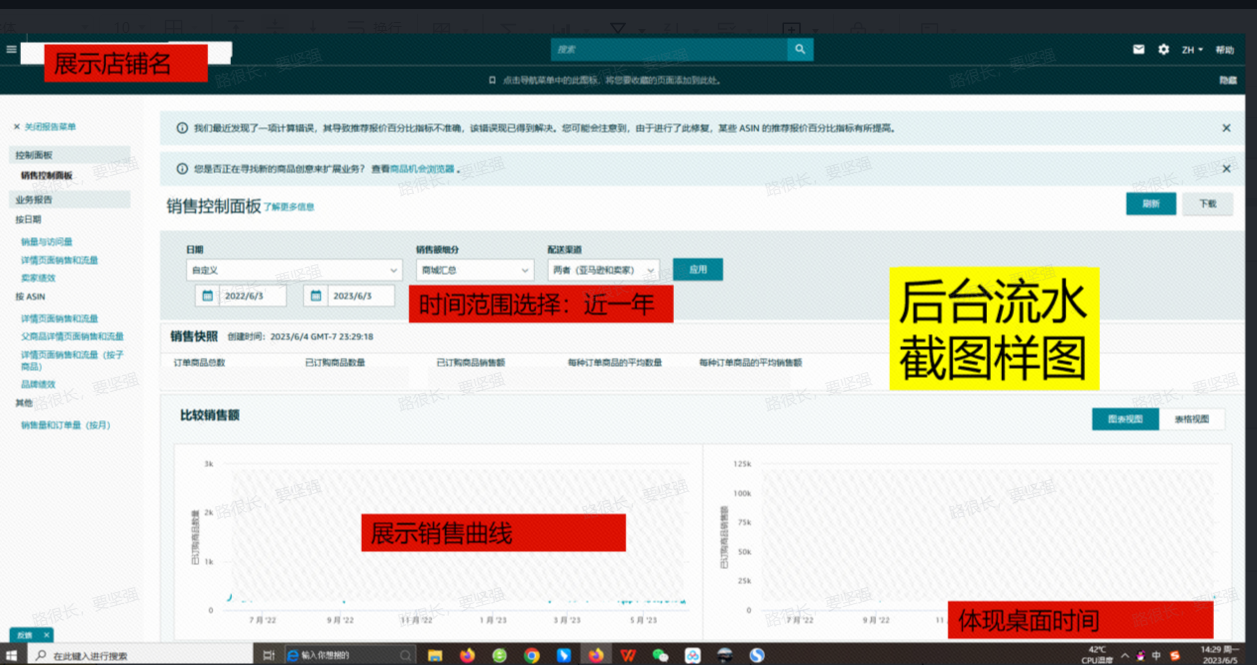
Task: Open the envelope messages icon in top bar
Action: coord(1139,49)
